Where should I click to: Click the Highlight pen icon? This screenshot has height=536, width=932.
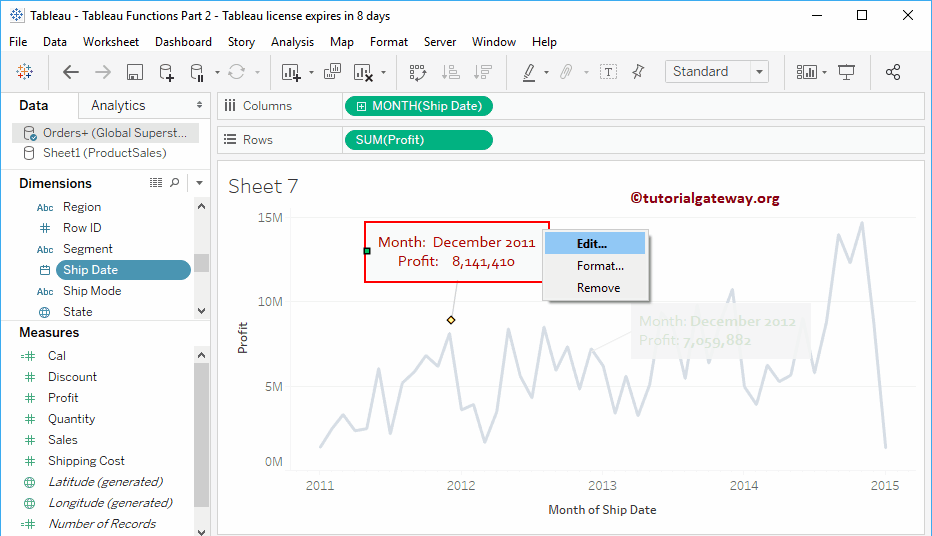pos(528,72)
